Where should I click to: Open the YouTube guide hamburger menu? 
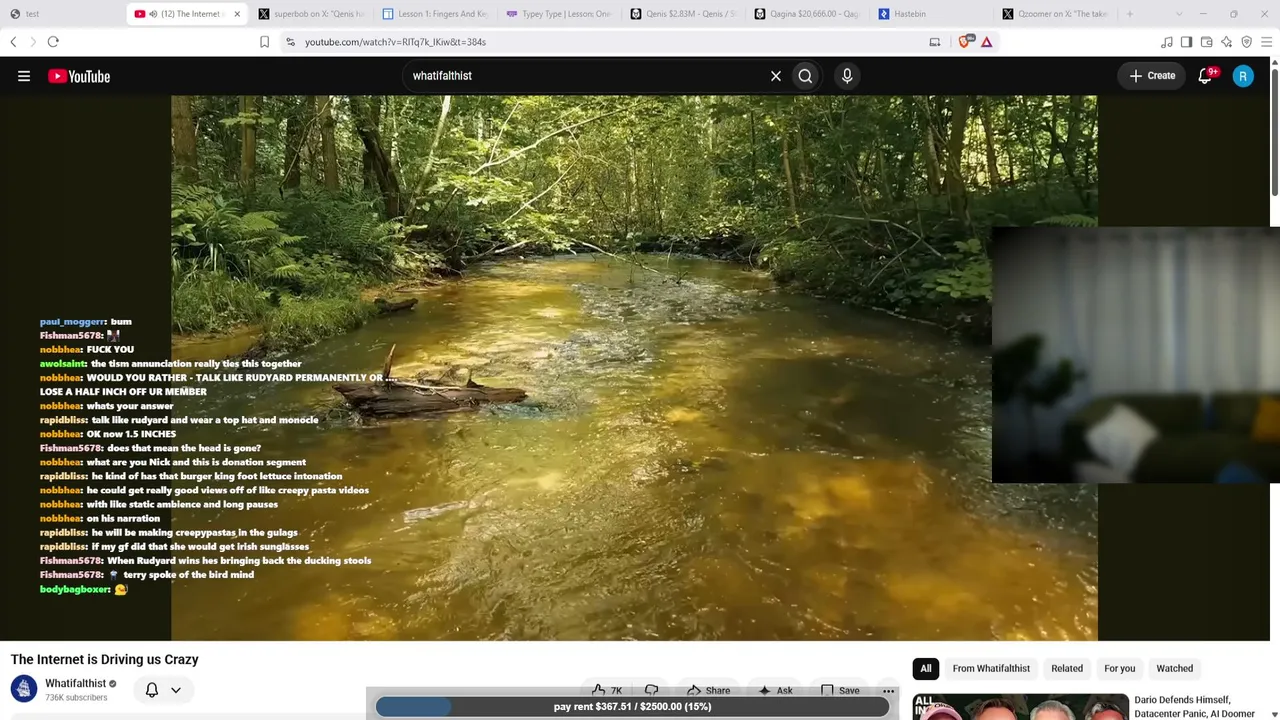point(24,76)
